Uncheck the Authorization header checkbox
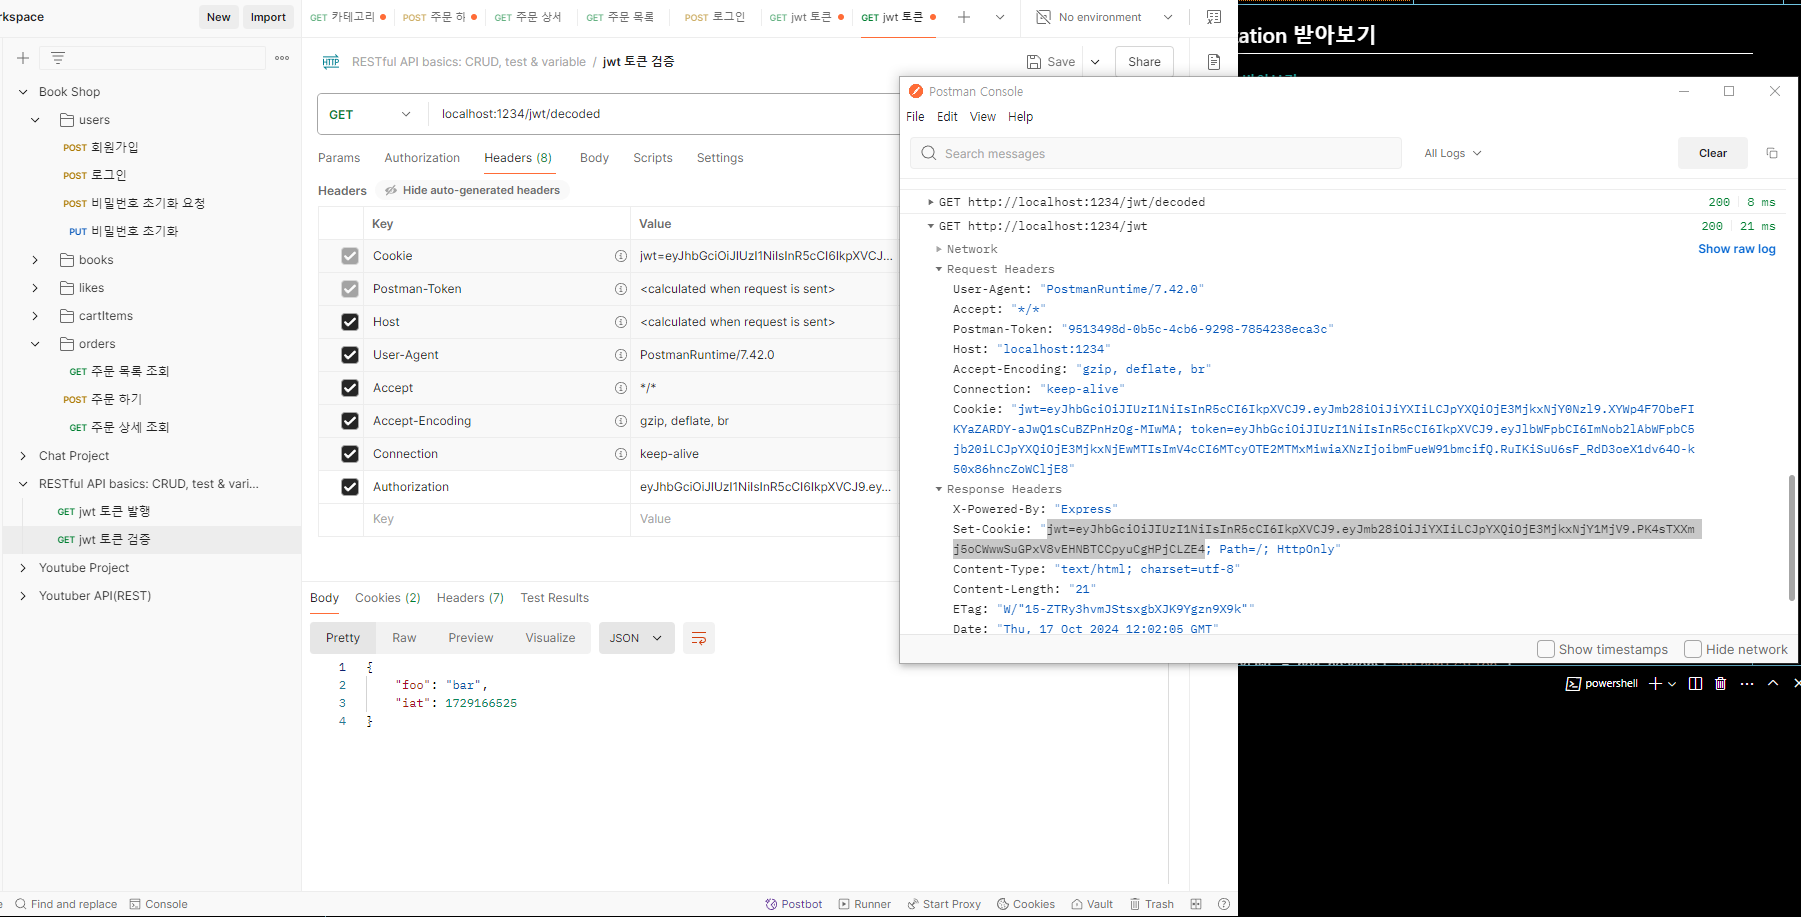1801x917 pixels. 349,487
